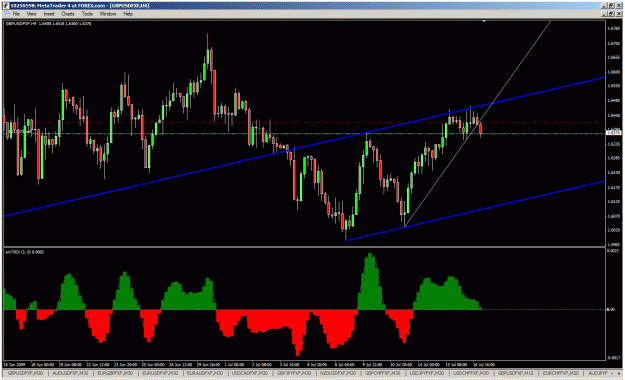Switch to the GBPUSDFXF,M30 chart tab

tap(26, 373)
